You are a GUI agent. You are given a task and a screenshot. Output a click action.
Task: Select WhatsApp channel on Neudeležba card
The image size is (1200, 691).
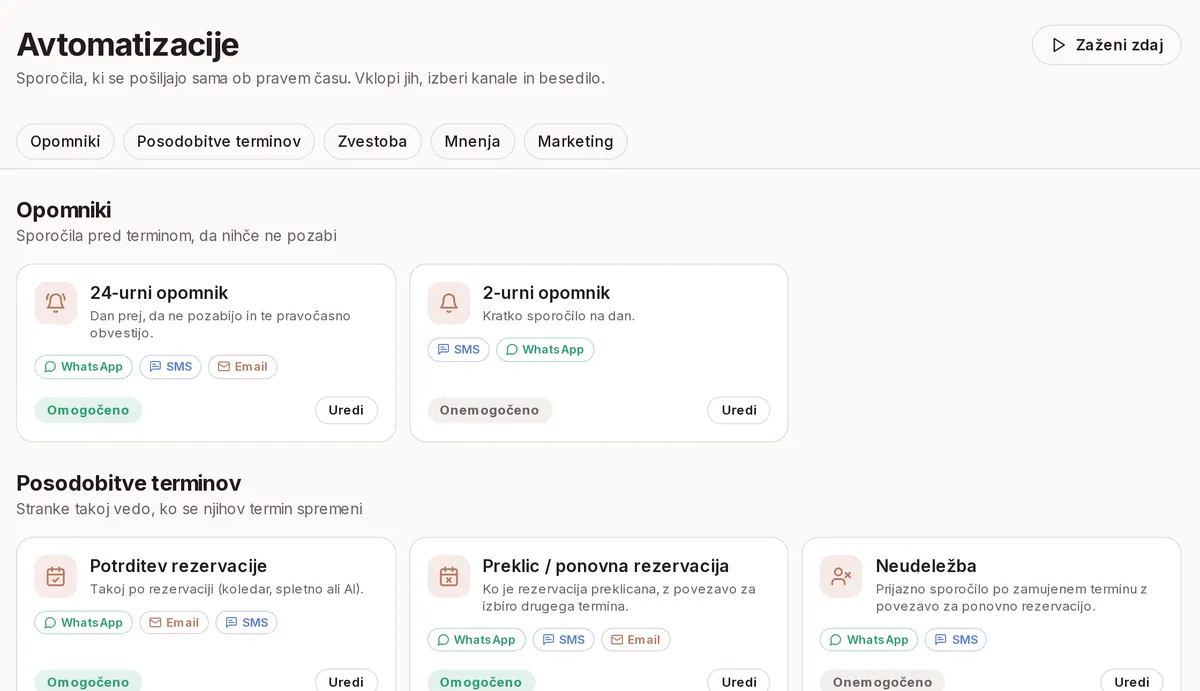(x=869, y=640)
